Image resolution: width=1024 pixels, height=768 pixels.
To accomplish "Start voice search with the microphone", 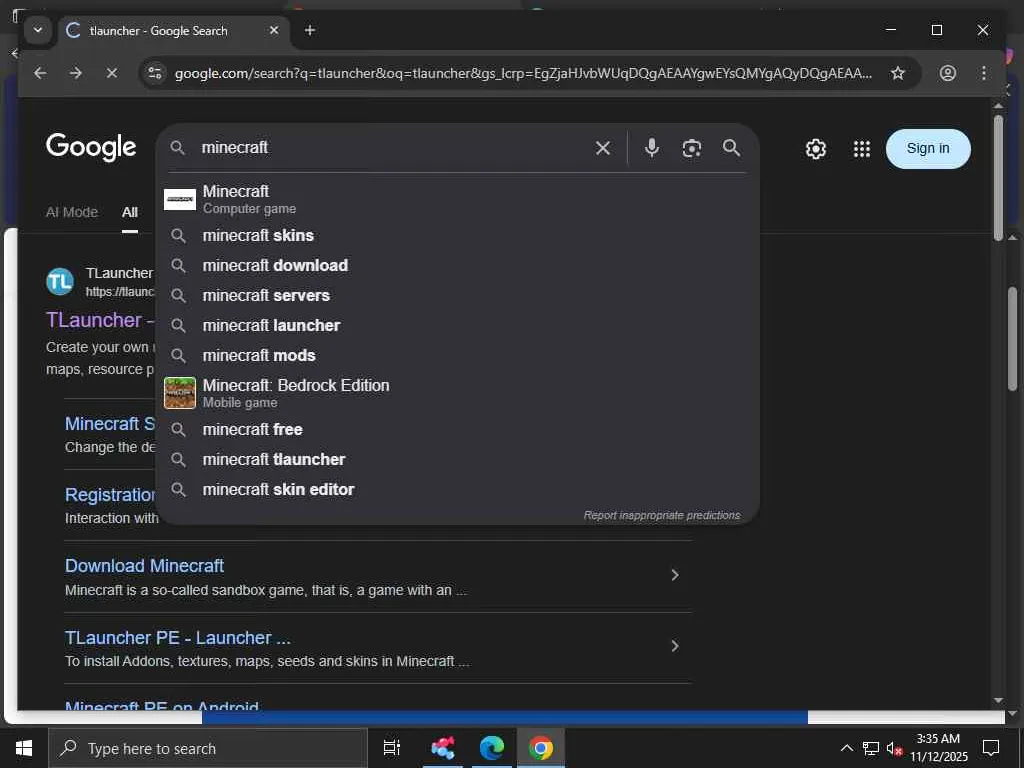I will (651, 148).
